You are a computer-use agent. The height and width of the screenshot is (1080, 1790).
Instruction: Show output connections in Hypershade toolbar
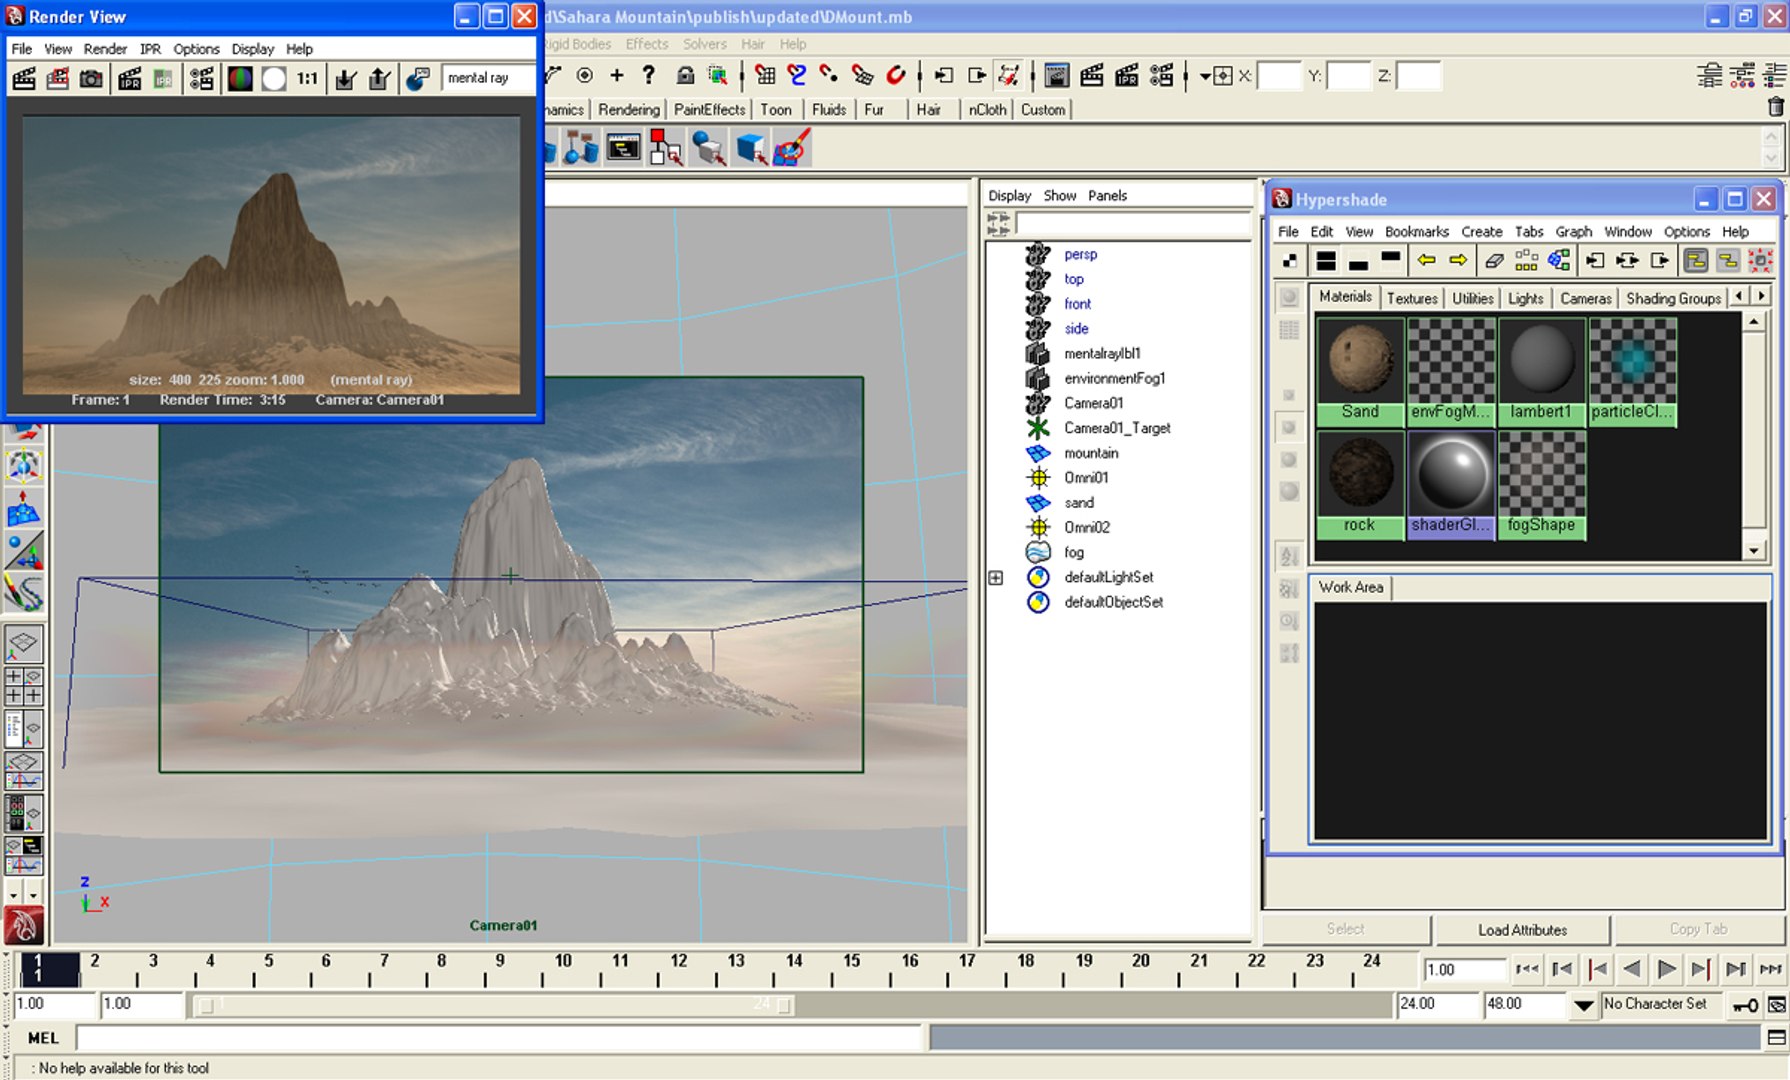[x=1660, y=261]
